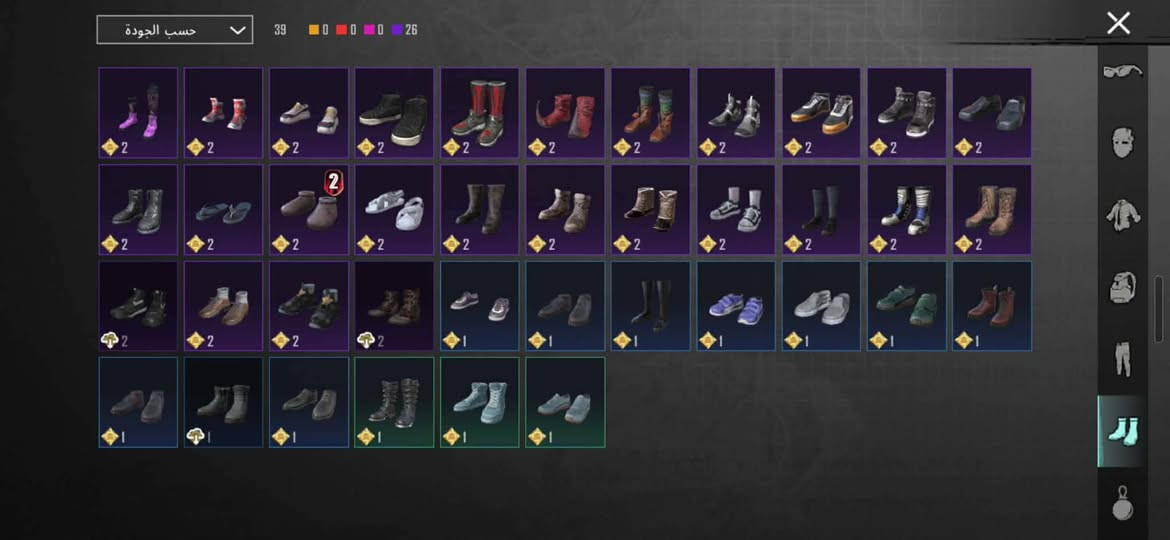
Task: Pick the white sandals item
Action: click(394, 210)
